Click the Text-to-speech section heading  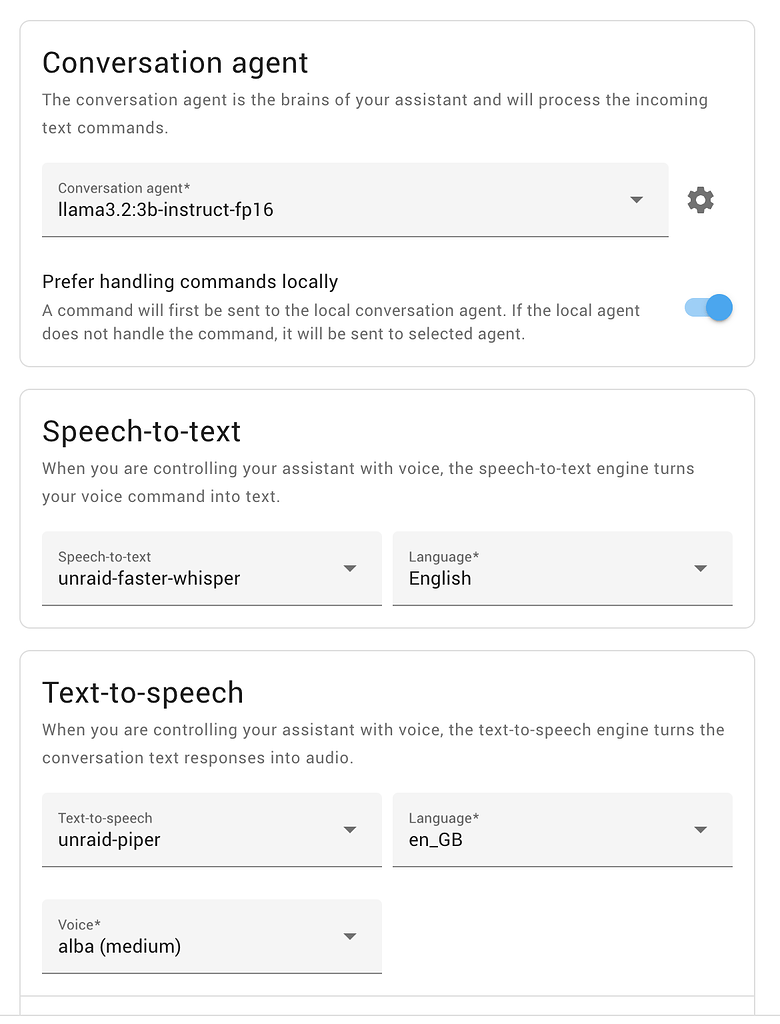142,693
